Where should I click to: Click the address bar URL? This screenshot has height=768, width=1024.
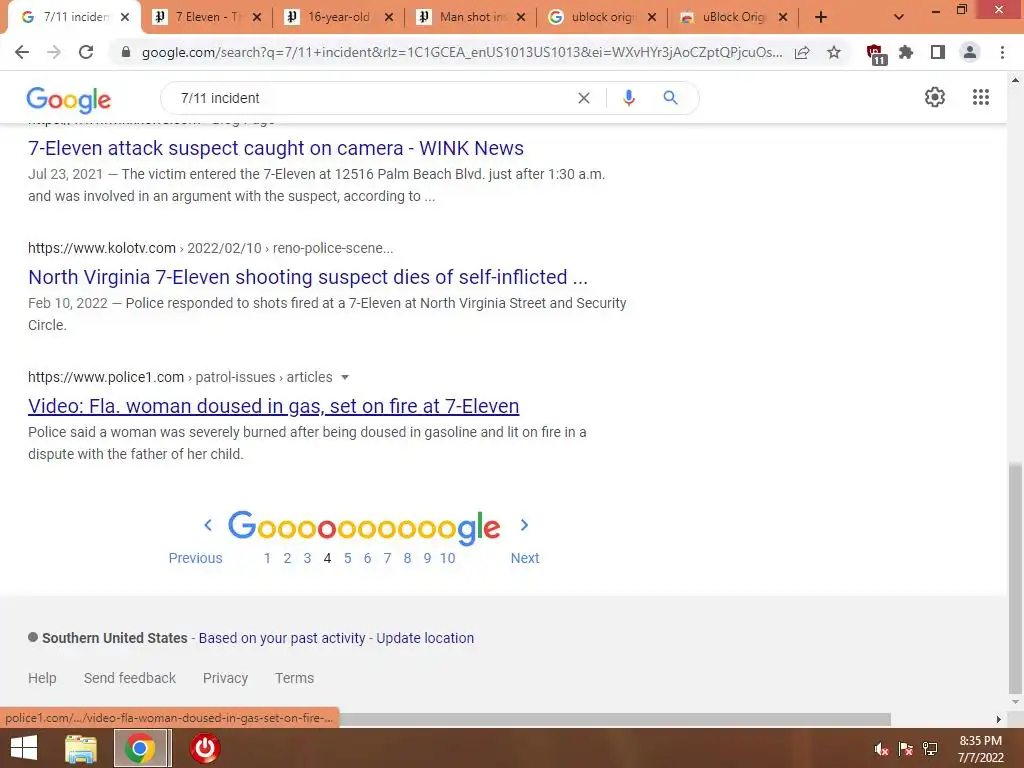[x=462, y=52]
